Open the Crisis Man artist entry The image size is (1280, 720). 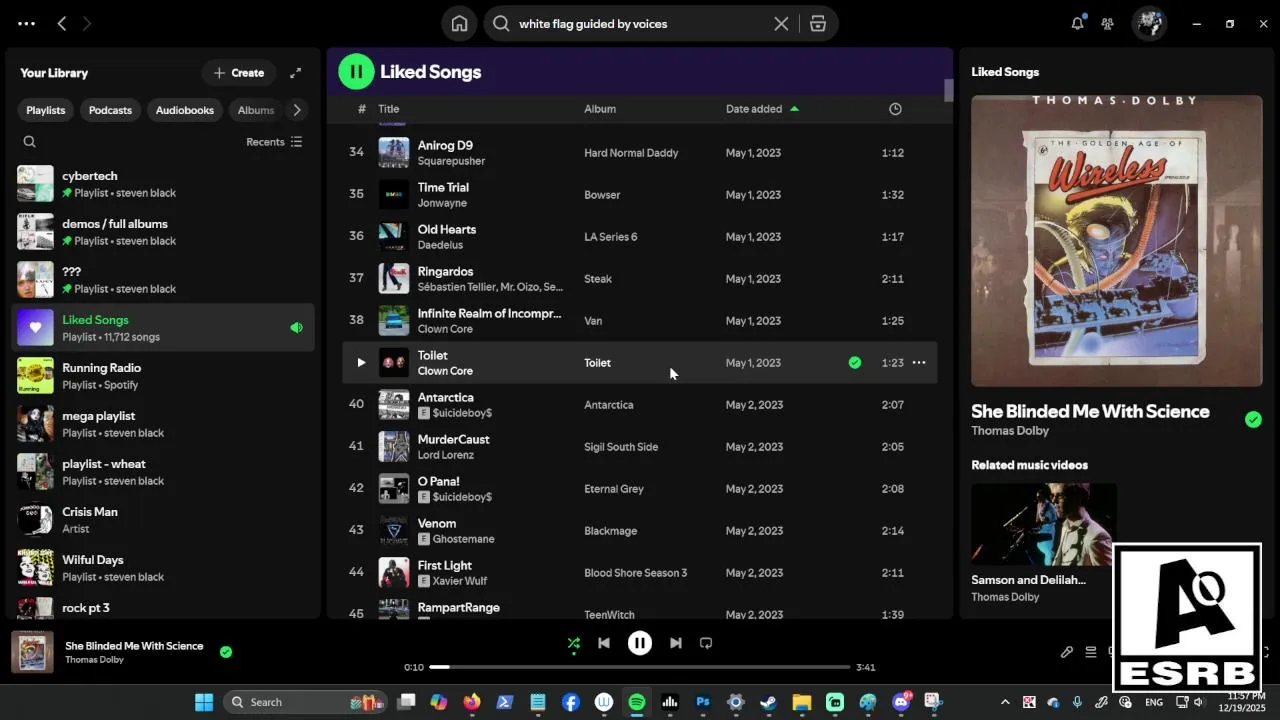tap(163, 520)
